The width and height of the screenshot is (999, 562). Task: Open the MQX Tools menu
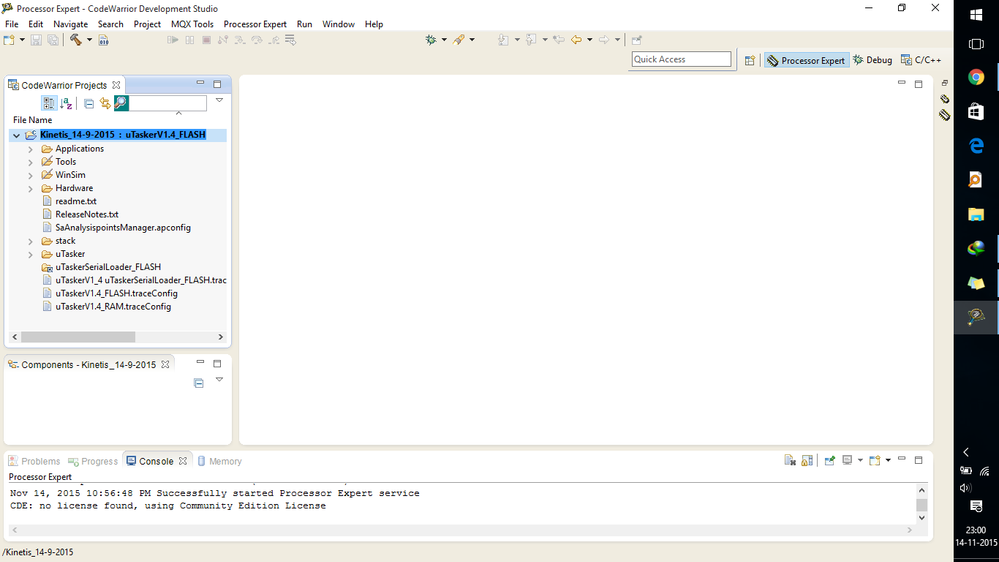pyautogui.click(x=192, y=24)
